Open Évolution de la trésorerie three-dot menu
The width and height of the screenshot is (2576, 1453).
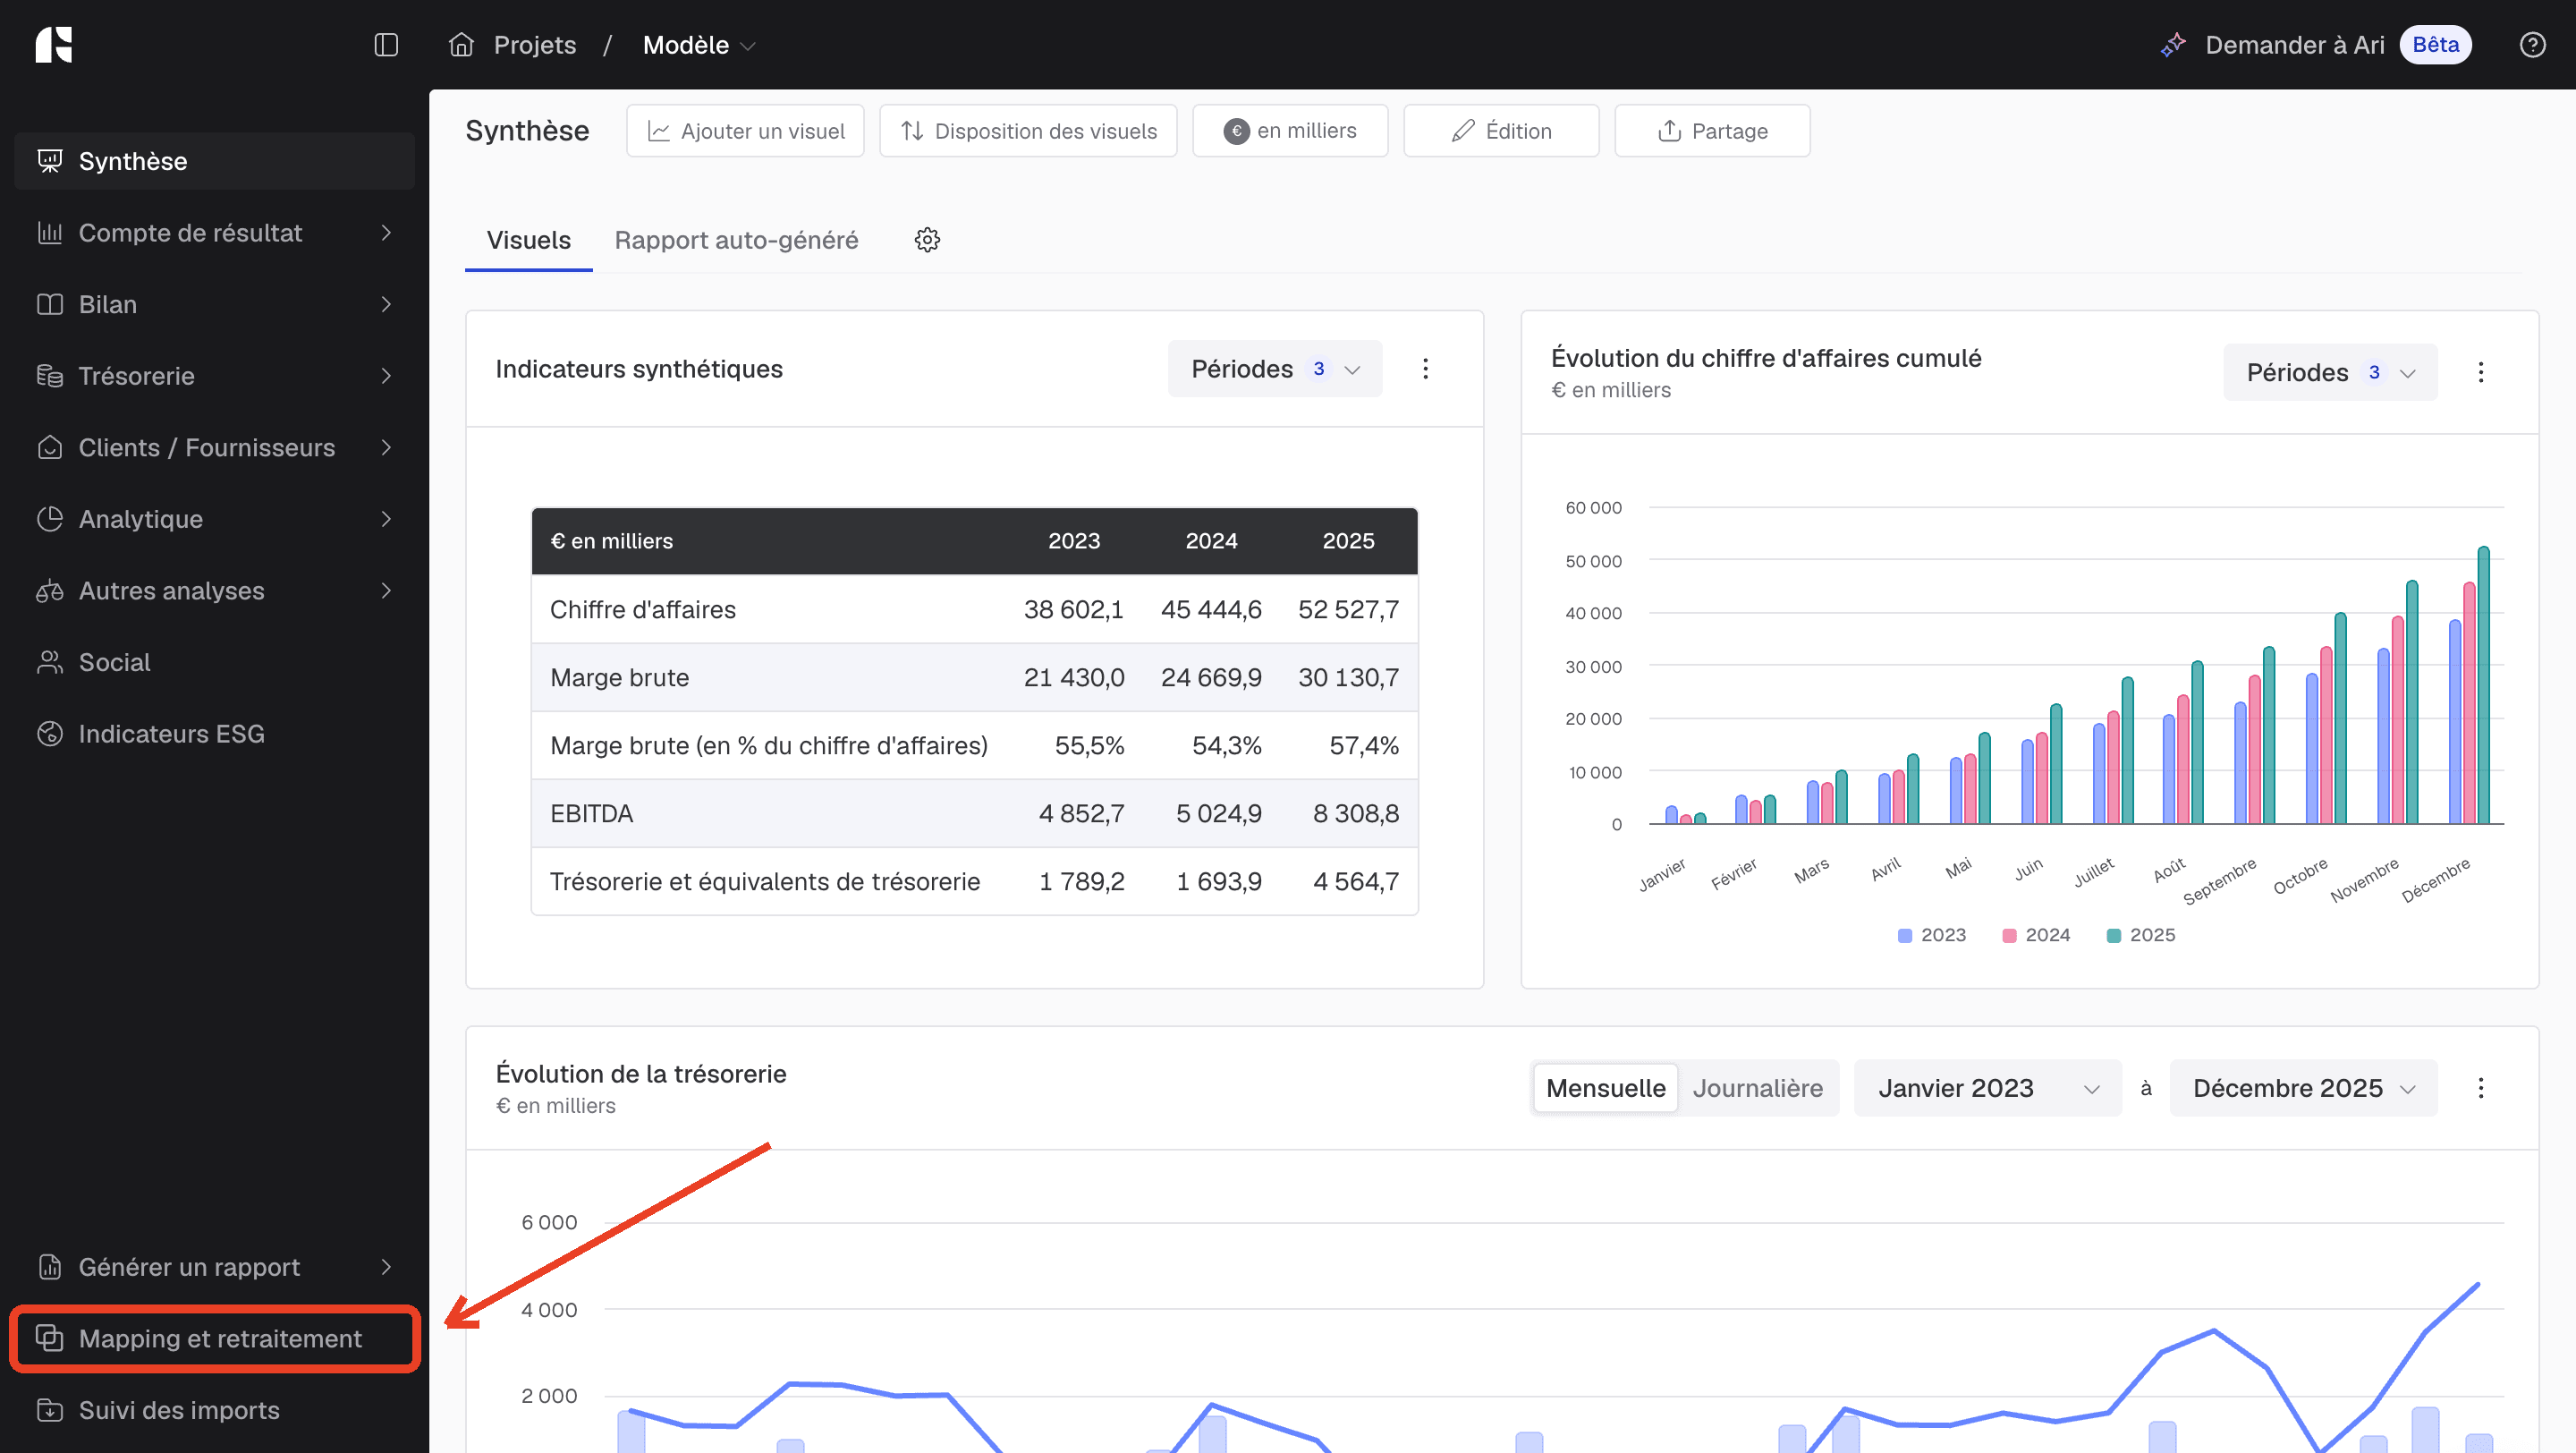pos(2480,1088)
